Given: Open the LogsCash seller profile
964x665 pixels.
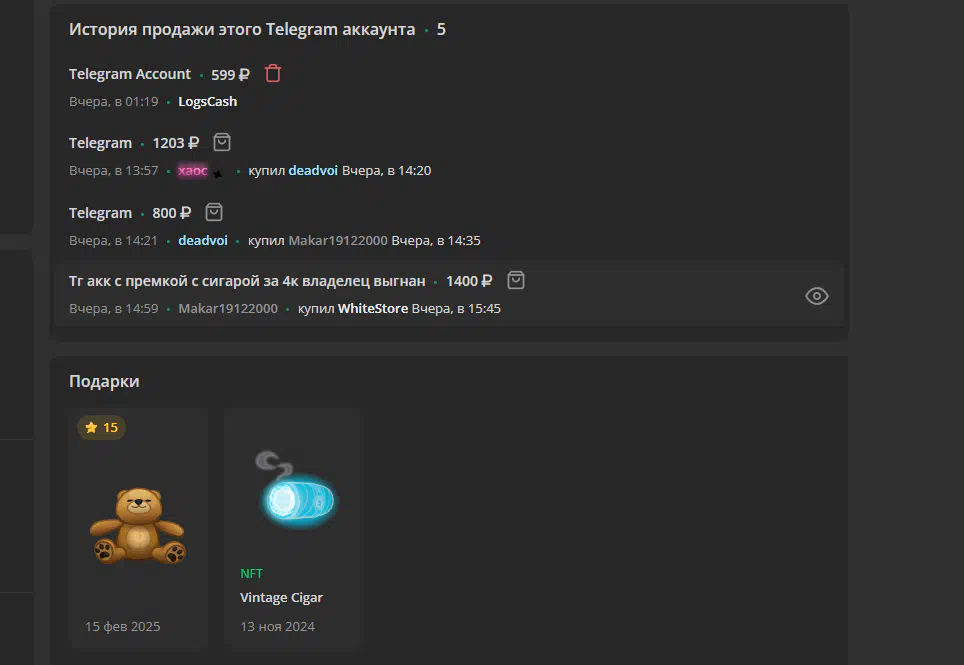Looking at the screenshot, I should click(207, 101).
